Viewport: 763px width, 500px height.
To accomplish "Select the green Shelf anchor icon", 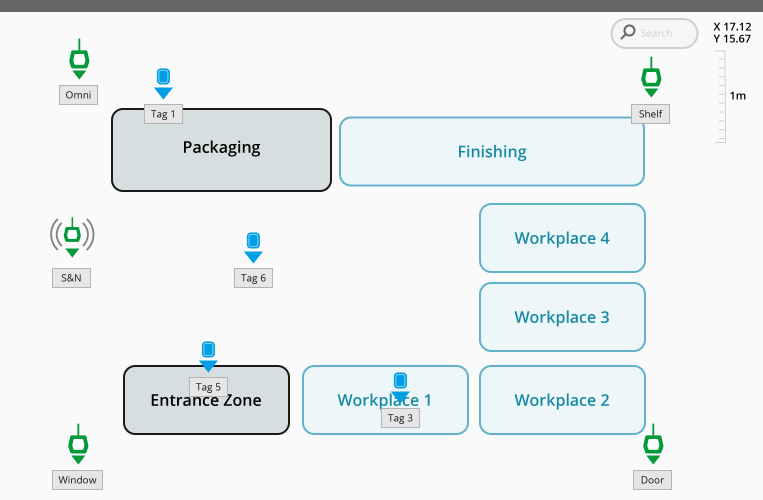I will point(650,78).
